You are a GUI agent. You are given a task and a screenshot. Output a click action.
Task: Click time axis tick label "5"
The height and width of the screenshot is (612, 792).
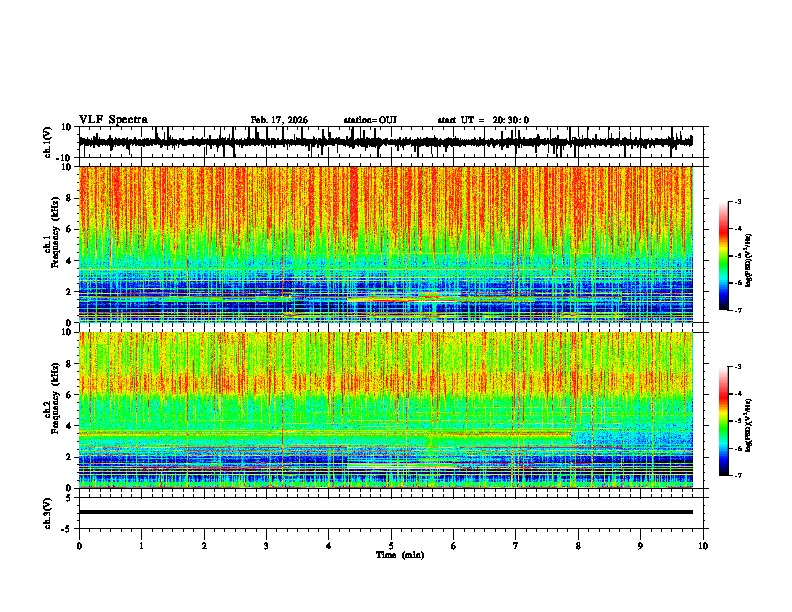[x=391, y=546]
